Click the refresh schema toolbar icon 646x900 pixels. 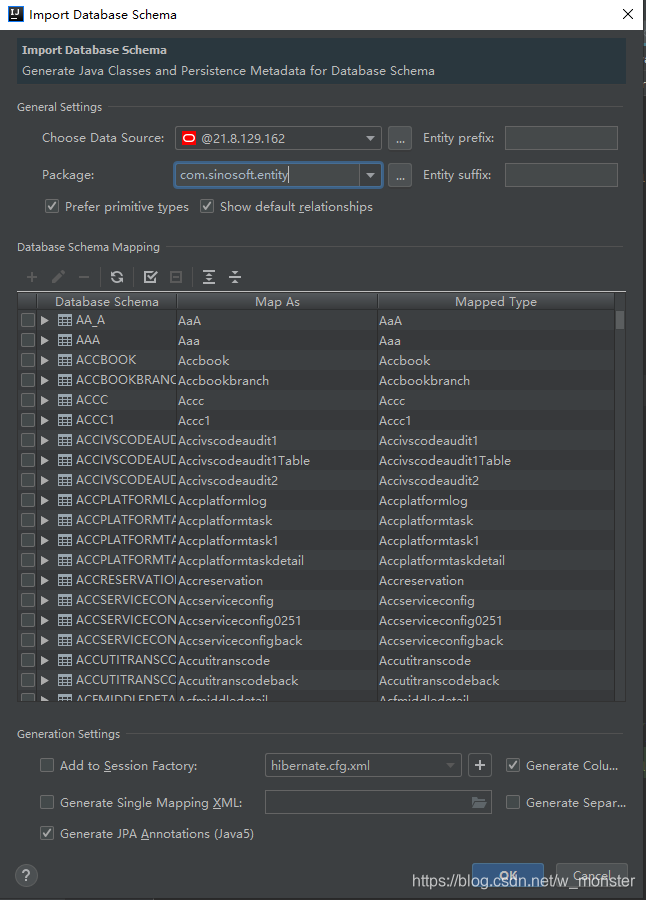point(117,277)
